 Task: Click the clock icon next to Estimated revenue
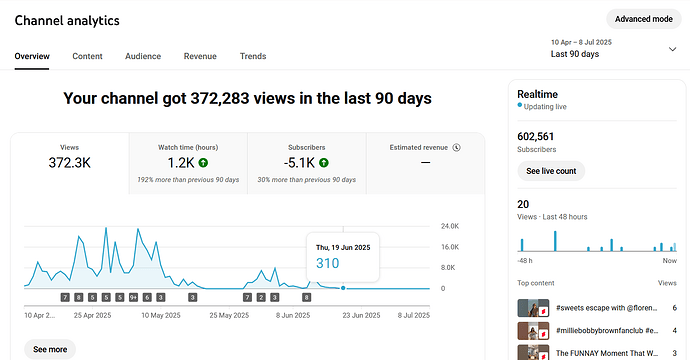point(457,147)
